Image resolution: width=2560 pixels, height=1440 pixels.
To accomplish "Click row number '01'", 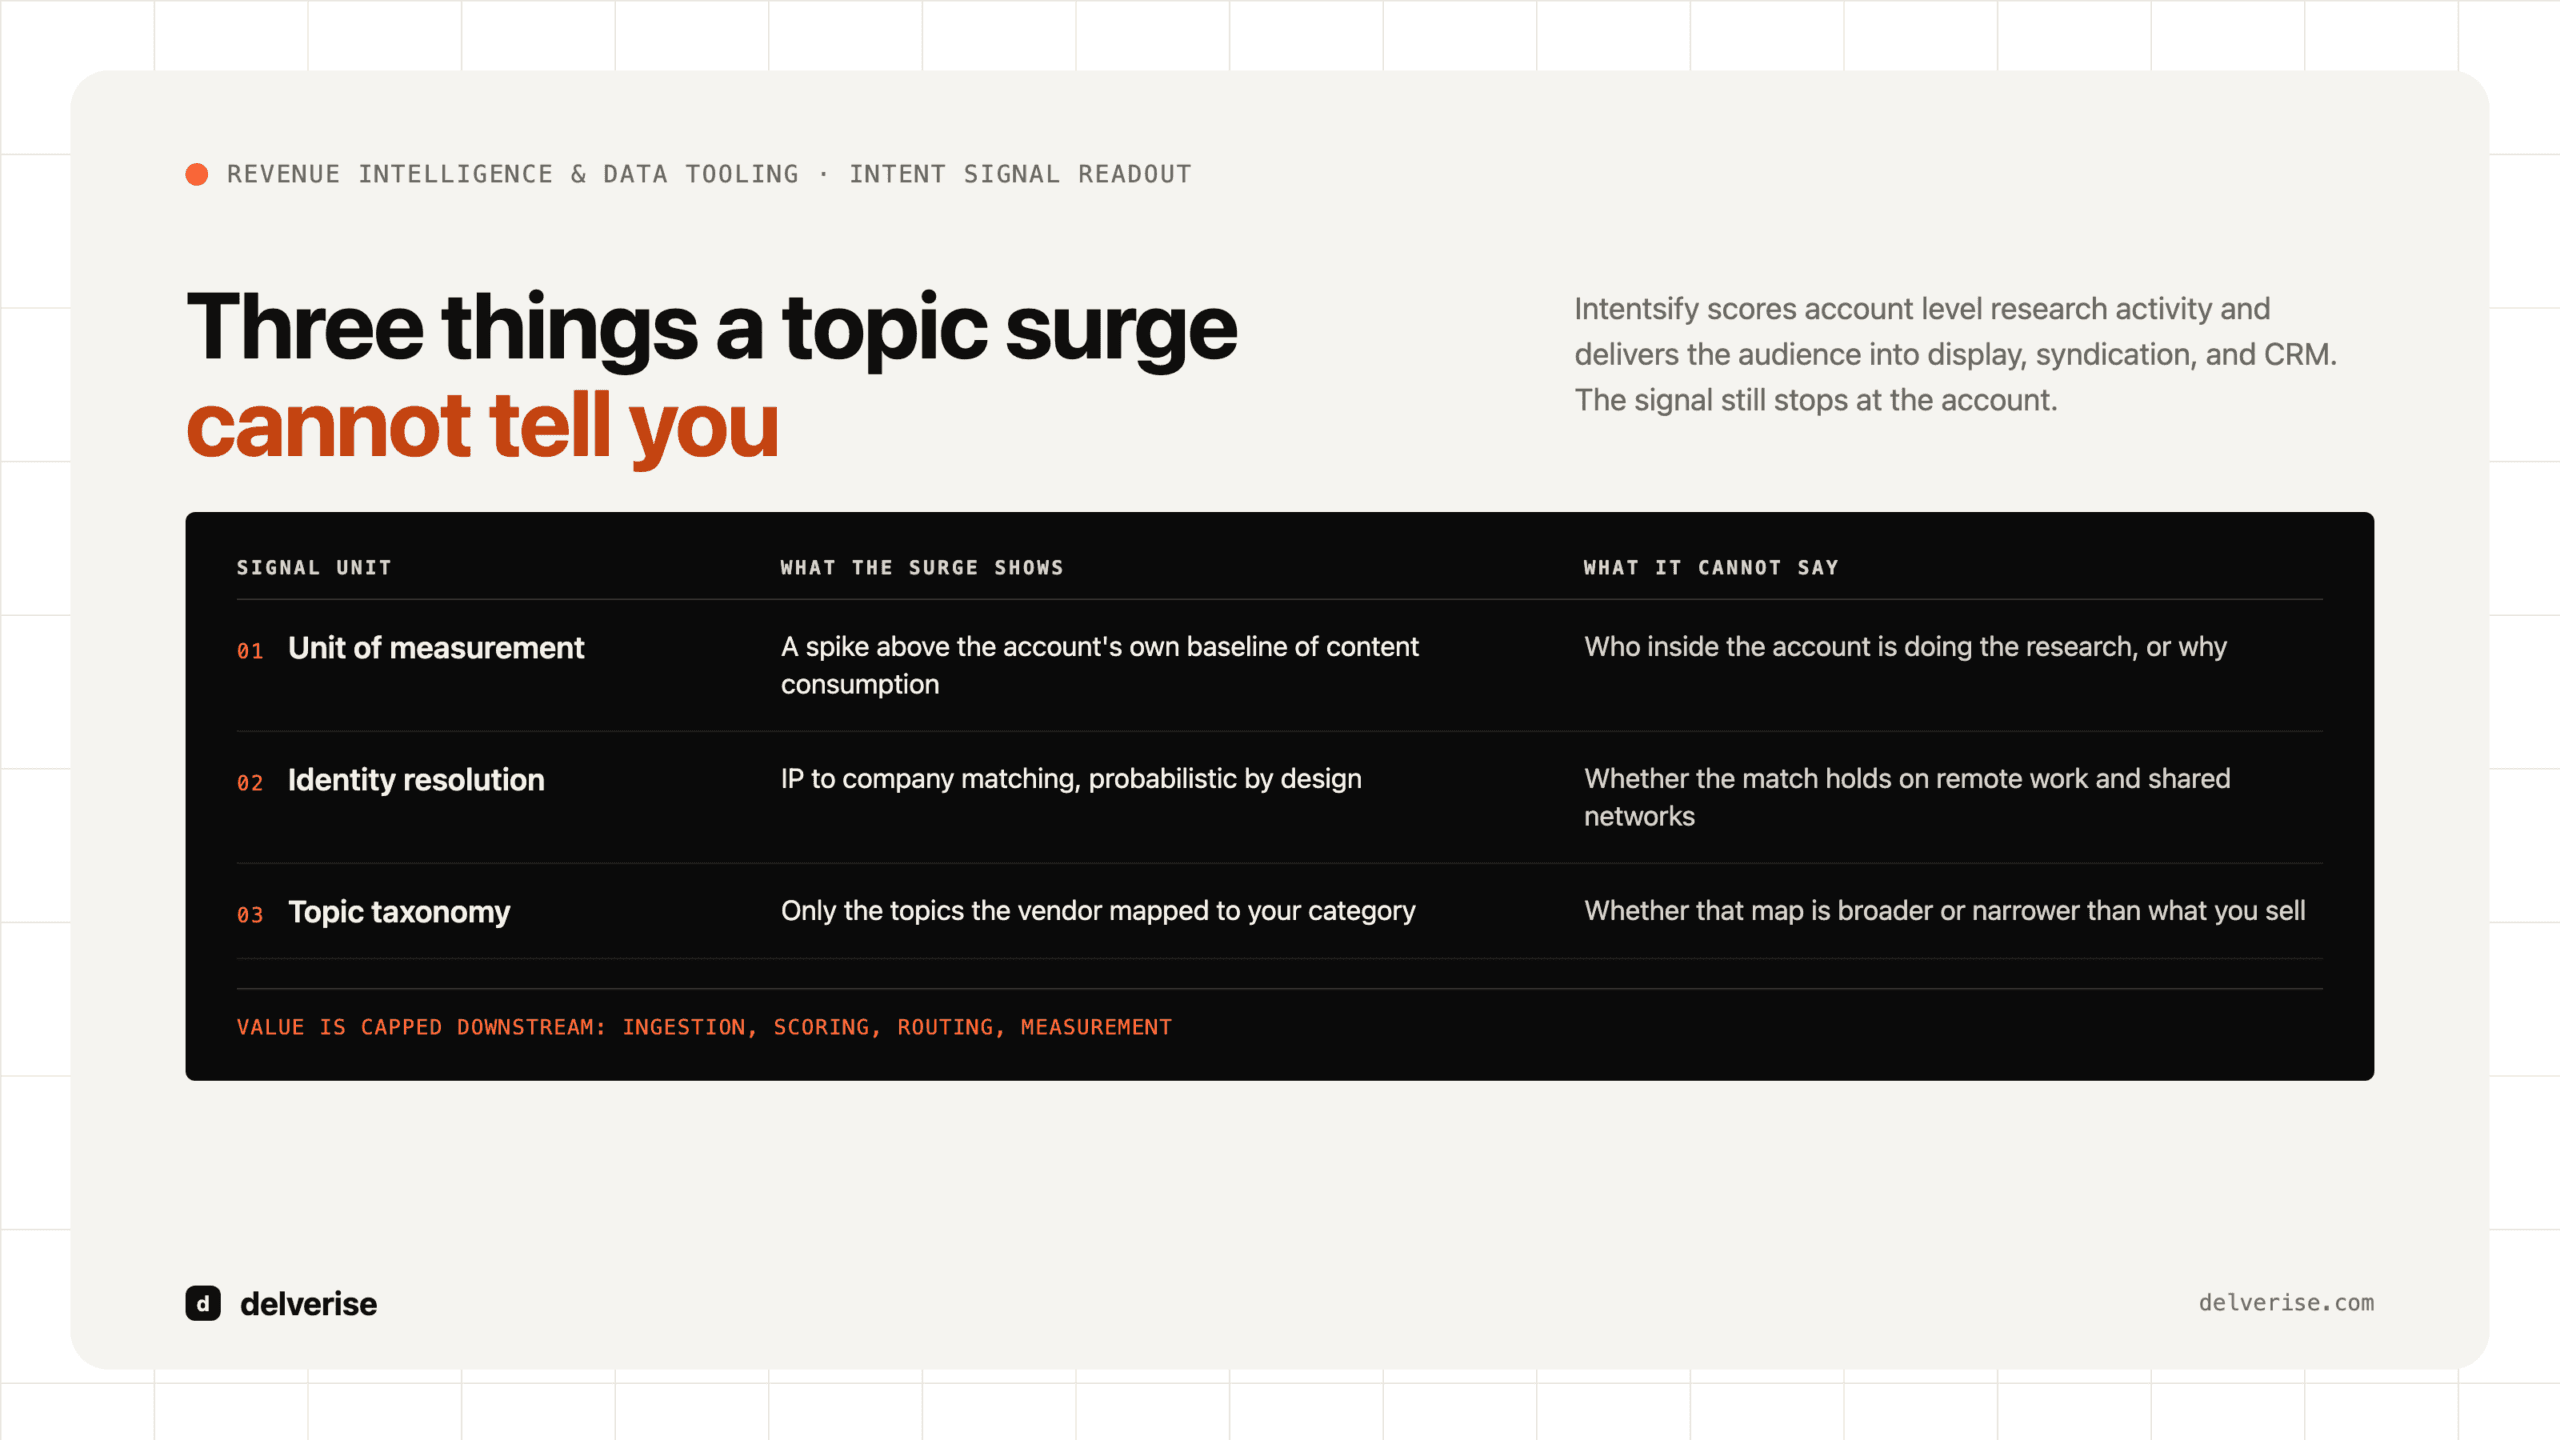I will coord(250,651).
